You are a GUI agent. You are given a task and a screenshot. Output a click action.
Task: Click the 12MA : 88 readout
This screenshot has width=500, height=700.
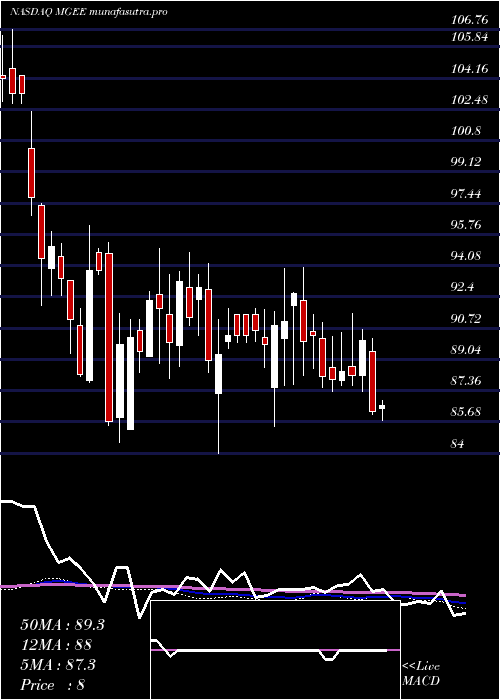coord(56,645)
